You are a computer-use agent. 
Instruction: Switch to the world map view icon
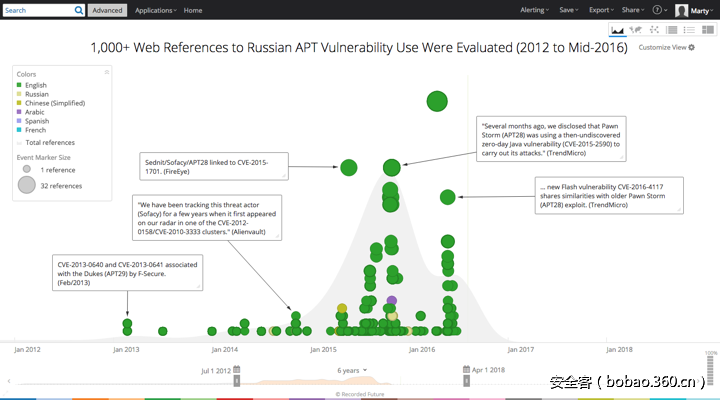click(x=636, y=30)
